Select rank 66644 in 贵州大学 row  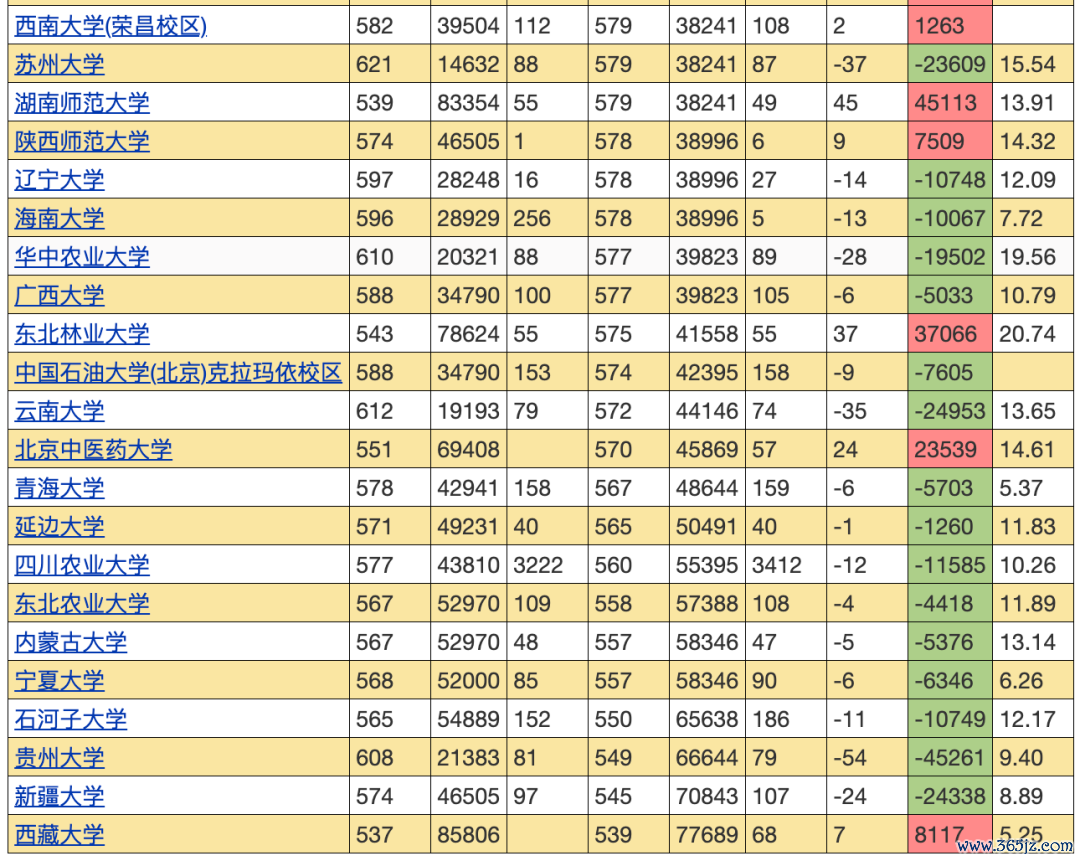coord(707,759)
